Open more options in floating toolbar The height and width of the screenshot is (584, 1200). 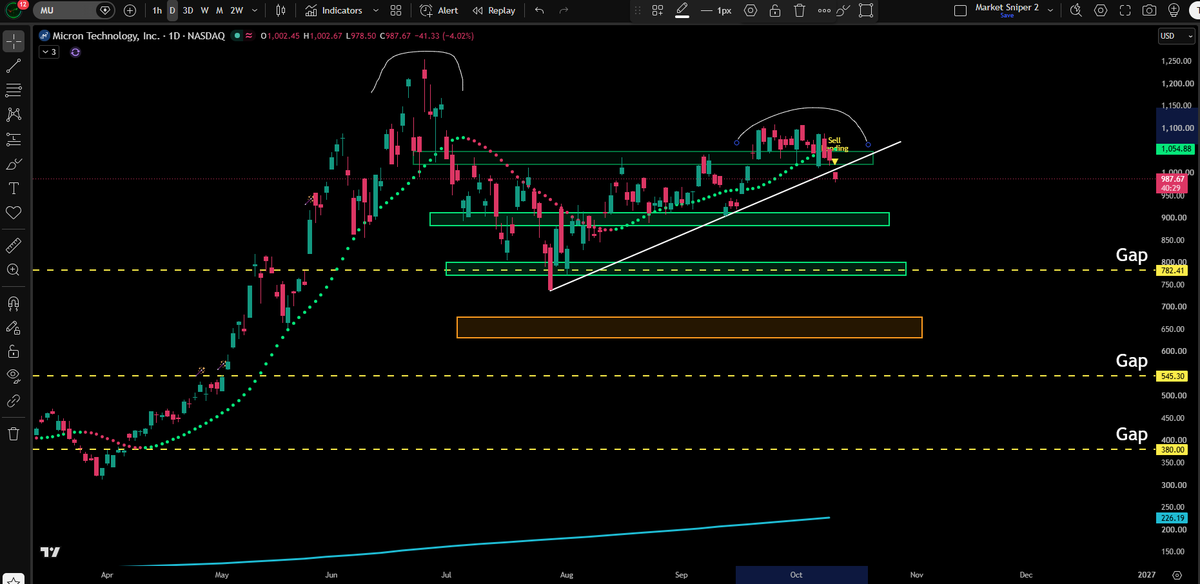(823, 10)
